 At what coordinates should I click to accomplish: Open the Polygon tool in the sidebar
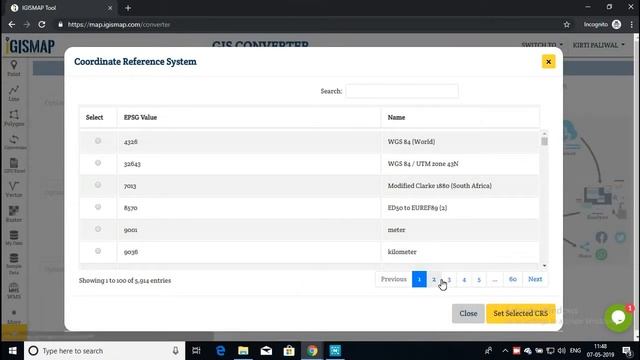coord(14,118)
